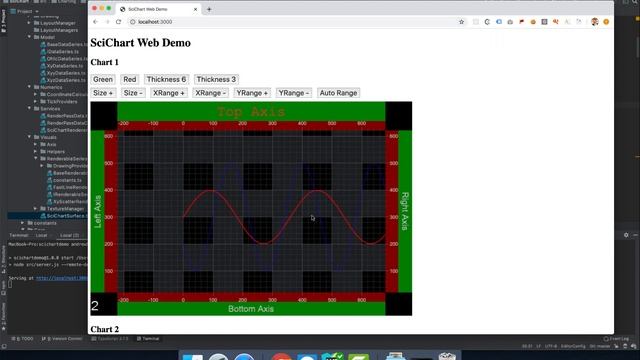Click the Red color button
This screenshot has width=640, height=360.
[130, 80]
